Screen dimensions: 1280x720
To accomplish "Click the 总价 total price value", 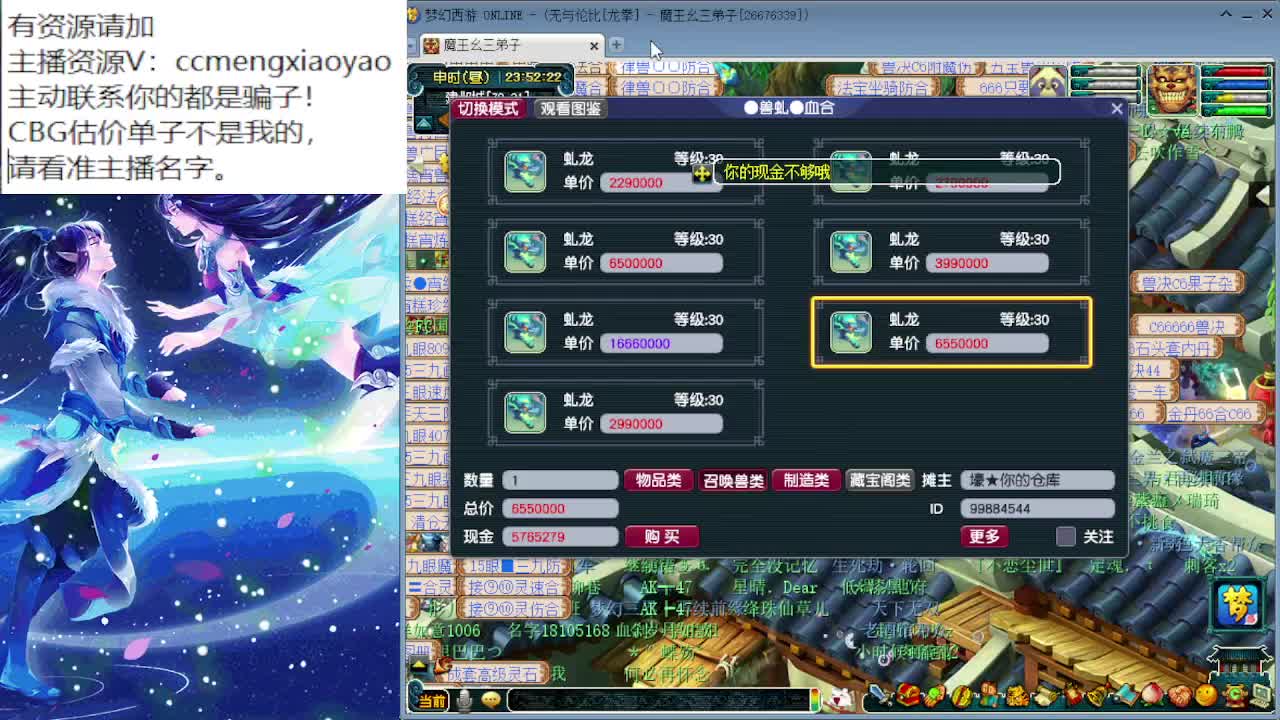I will pos(561,508).
